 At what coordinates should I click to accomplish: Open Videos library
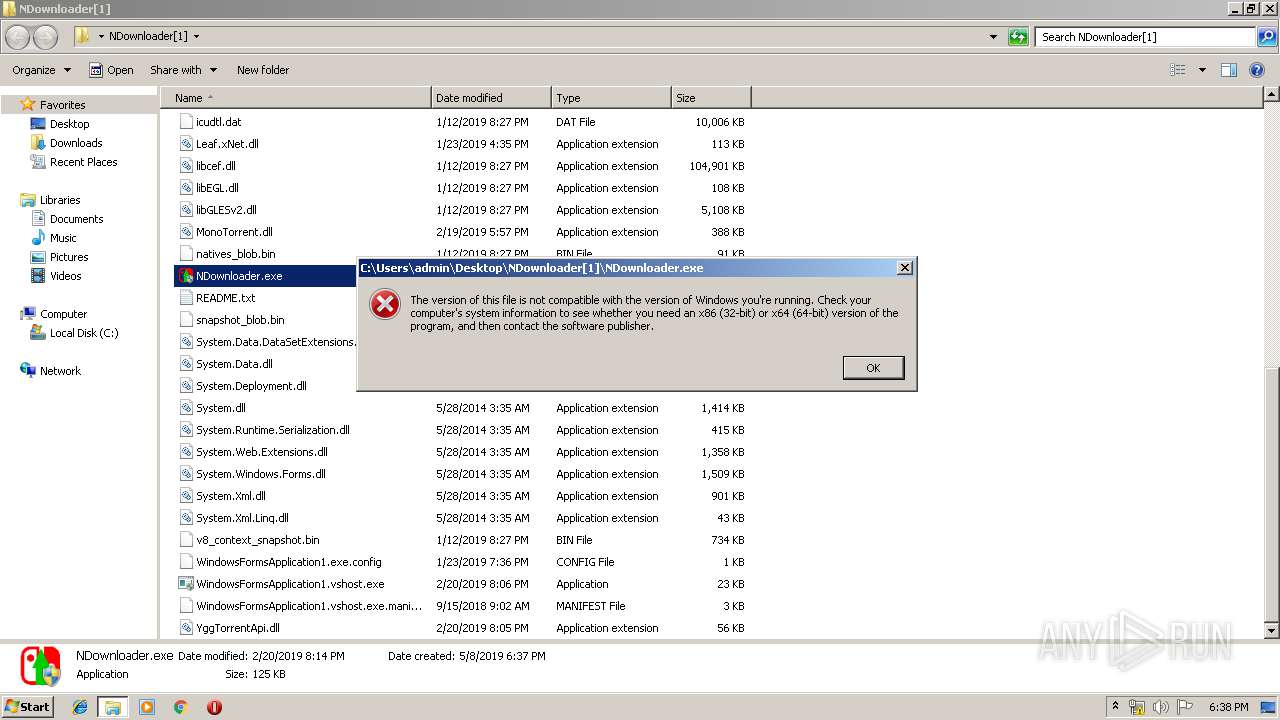coord(65,276)
